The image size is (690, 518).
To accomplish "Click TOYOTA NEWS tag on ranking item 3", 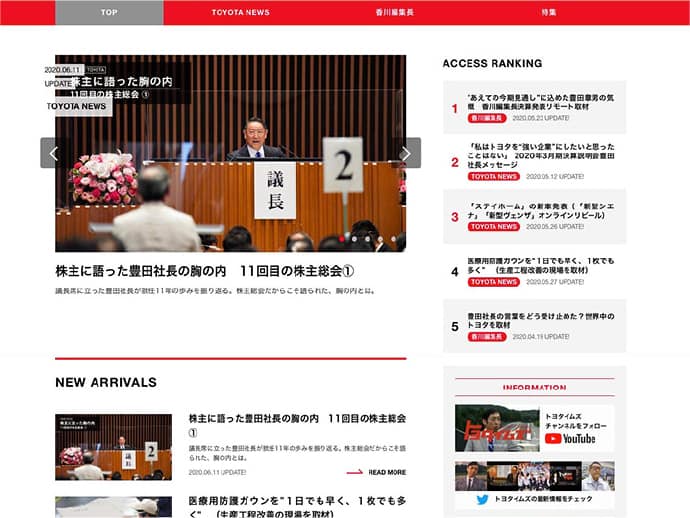I will point(494,227).
